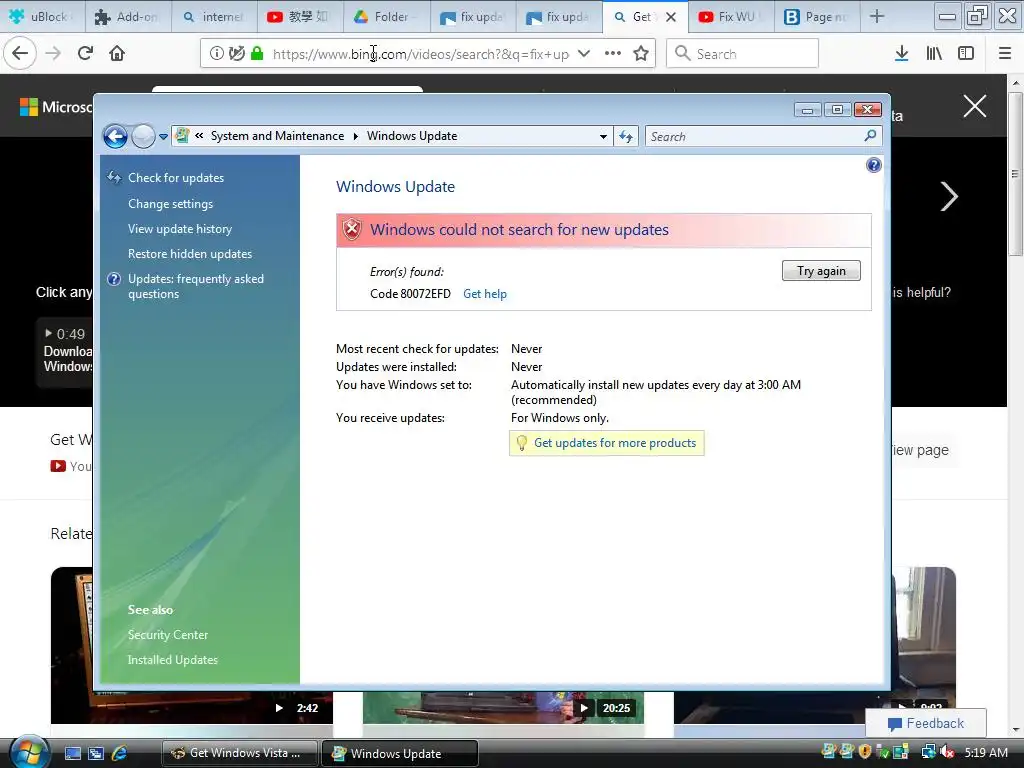This screenshot has width=1024, height=768.
Task: Open the blue help question mark icon
Action: pyautogui.click(x=874, y=165)
